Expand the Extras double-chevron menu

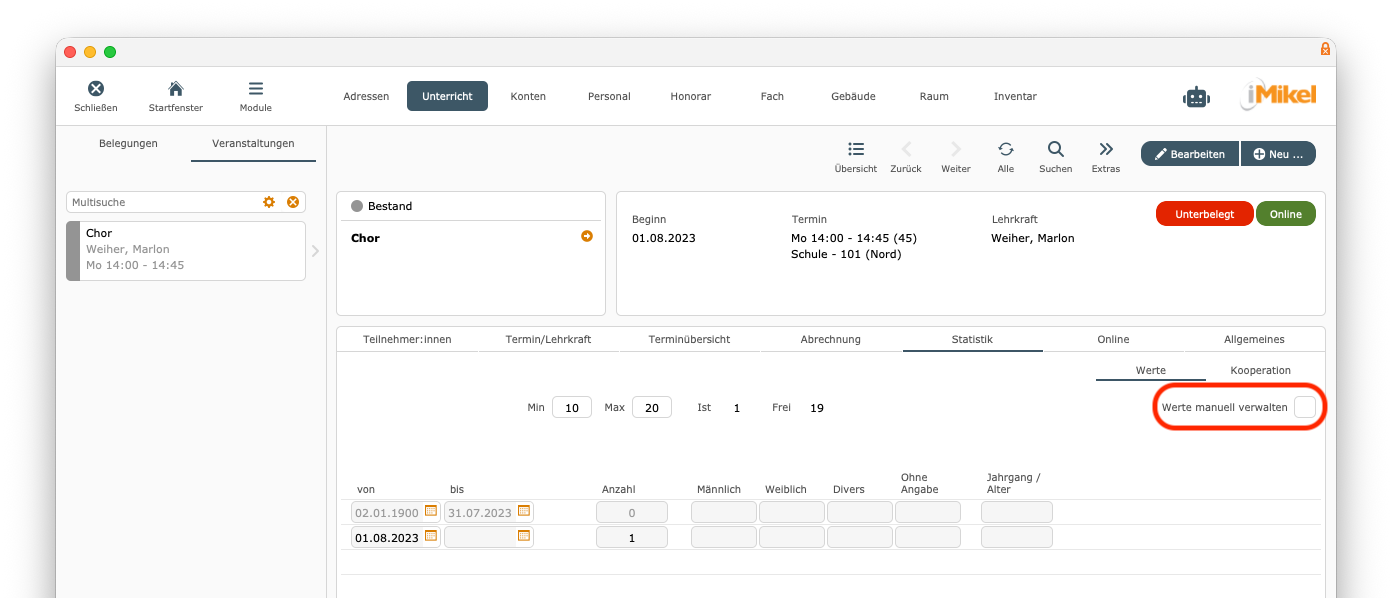1106,150
